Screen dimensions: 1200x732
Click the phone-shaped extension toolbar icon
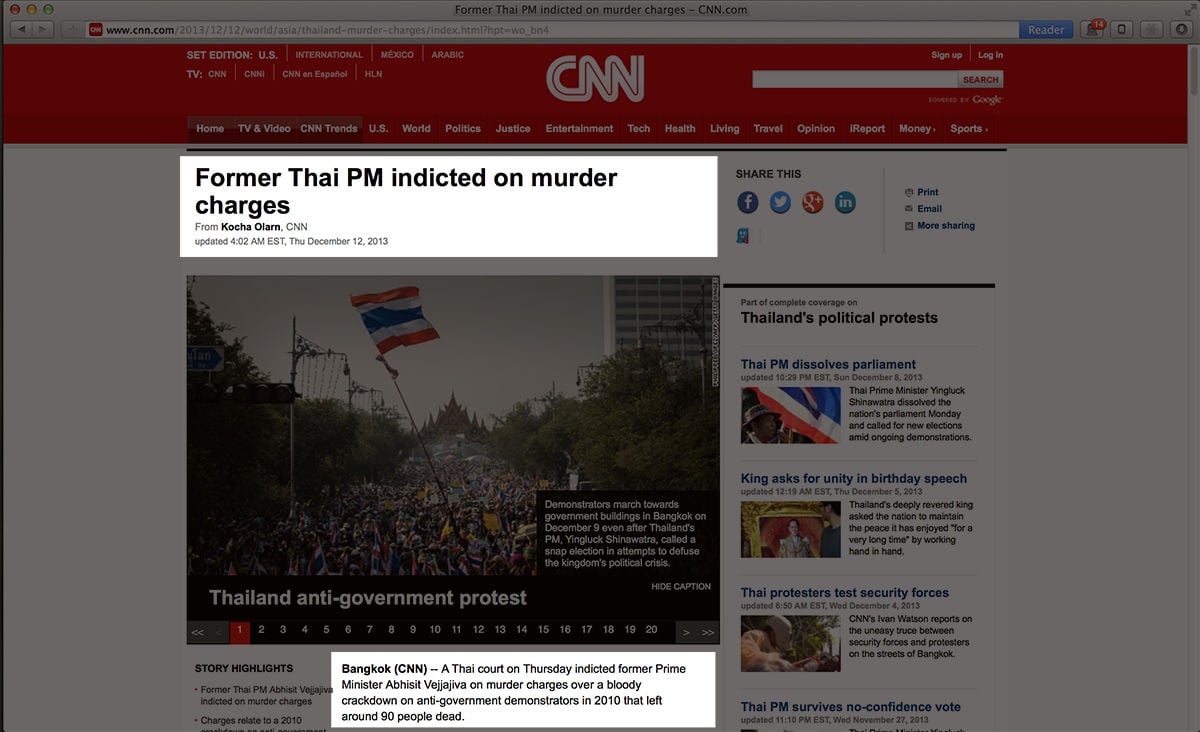(1122, 30)
